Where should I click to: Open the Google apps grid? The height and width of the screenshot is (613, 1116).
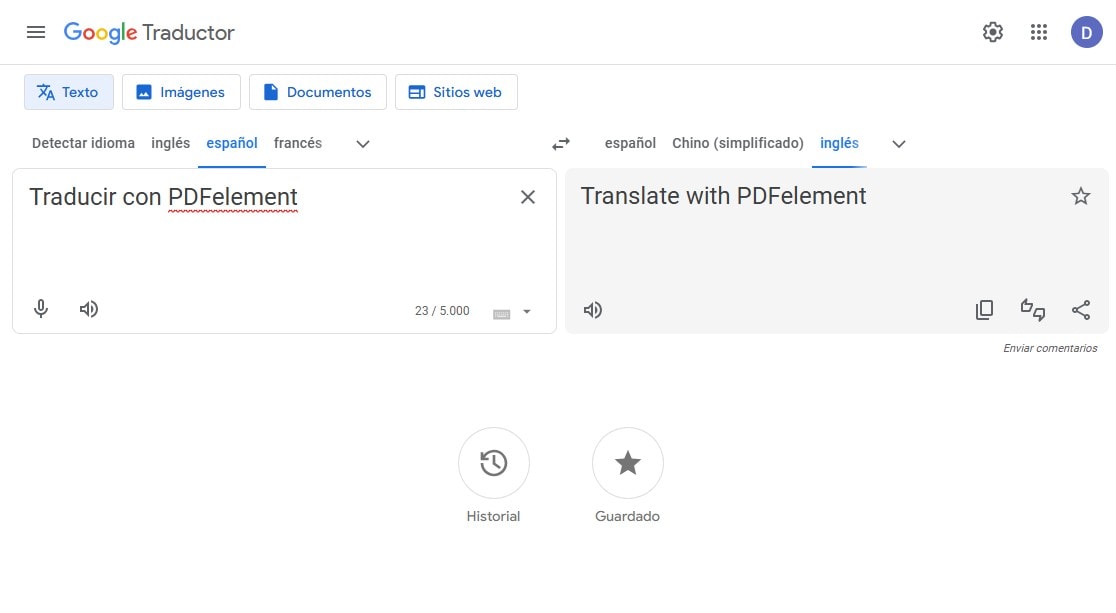pyautogui.click(x=1038, y=32)
